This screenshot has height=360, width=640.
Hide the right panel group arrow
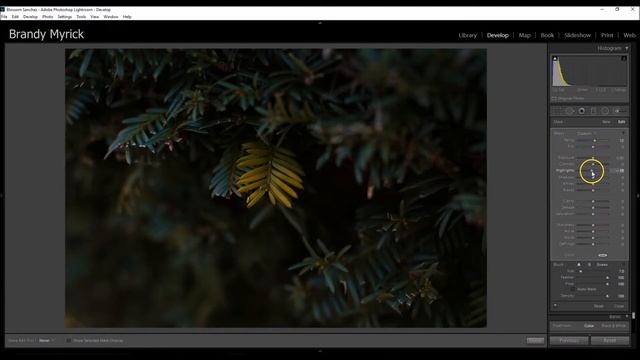[638, 196]
